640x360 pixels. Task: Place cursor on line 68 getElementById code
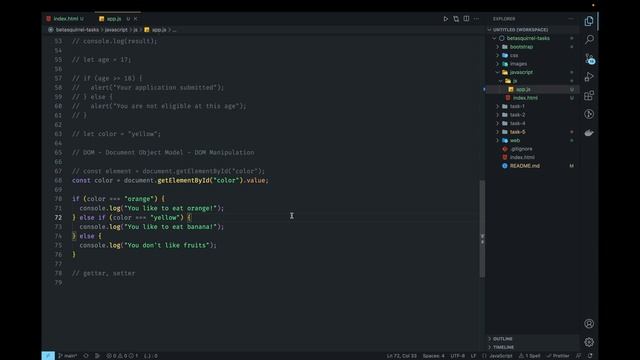pos(170,180)
